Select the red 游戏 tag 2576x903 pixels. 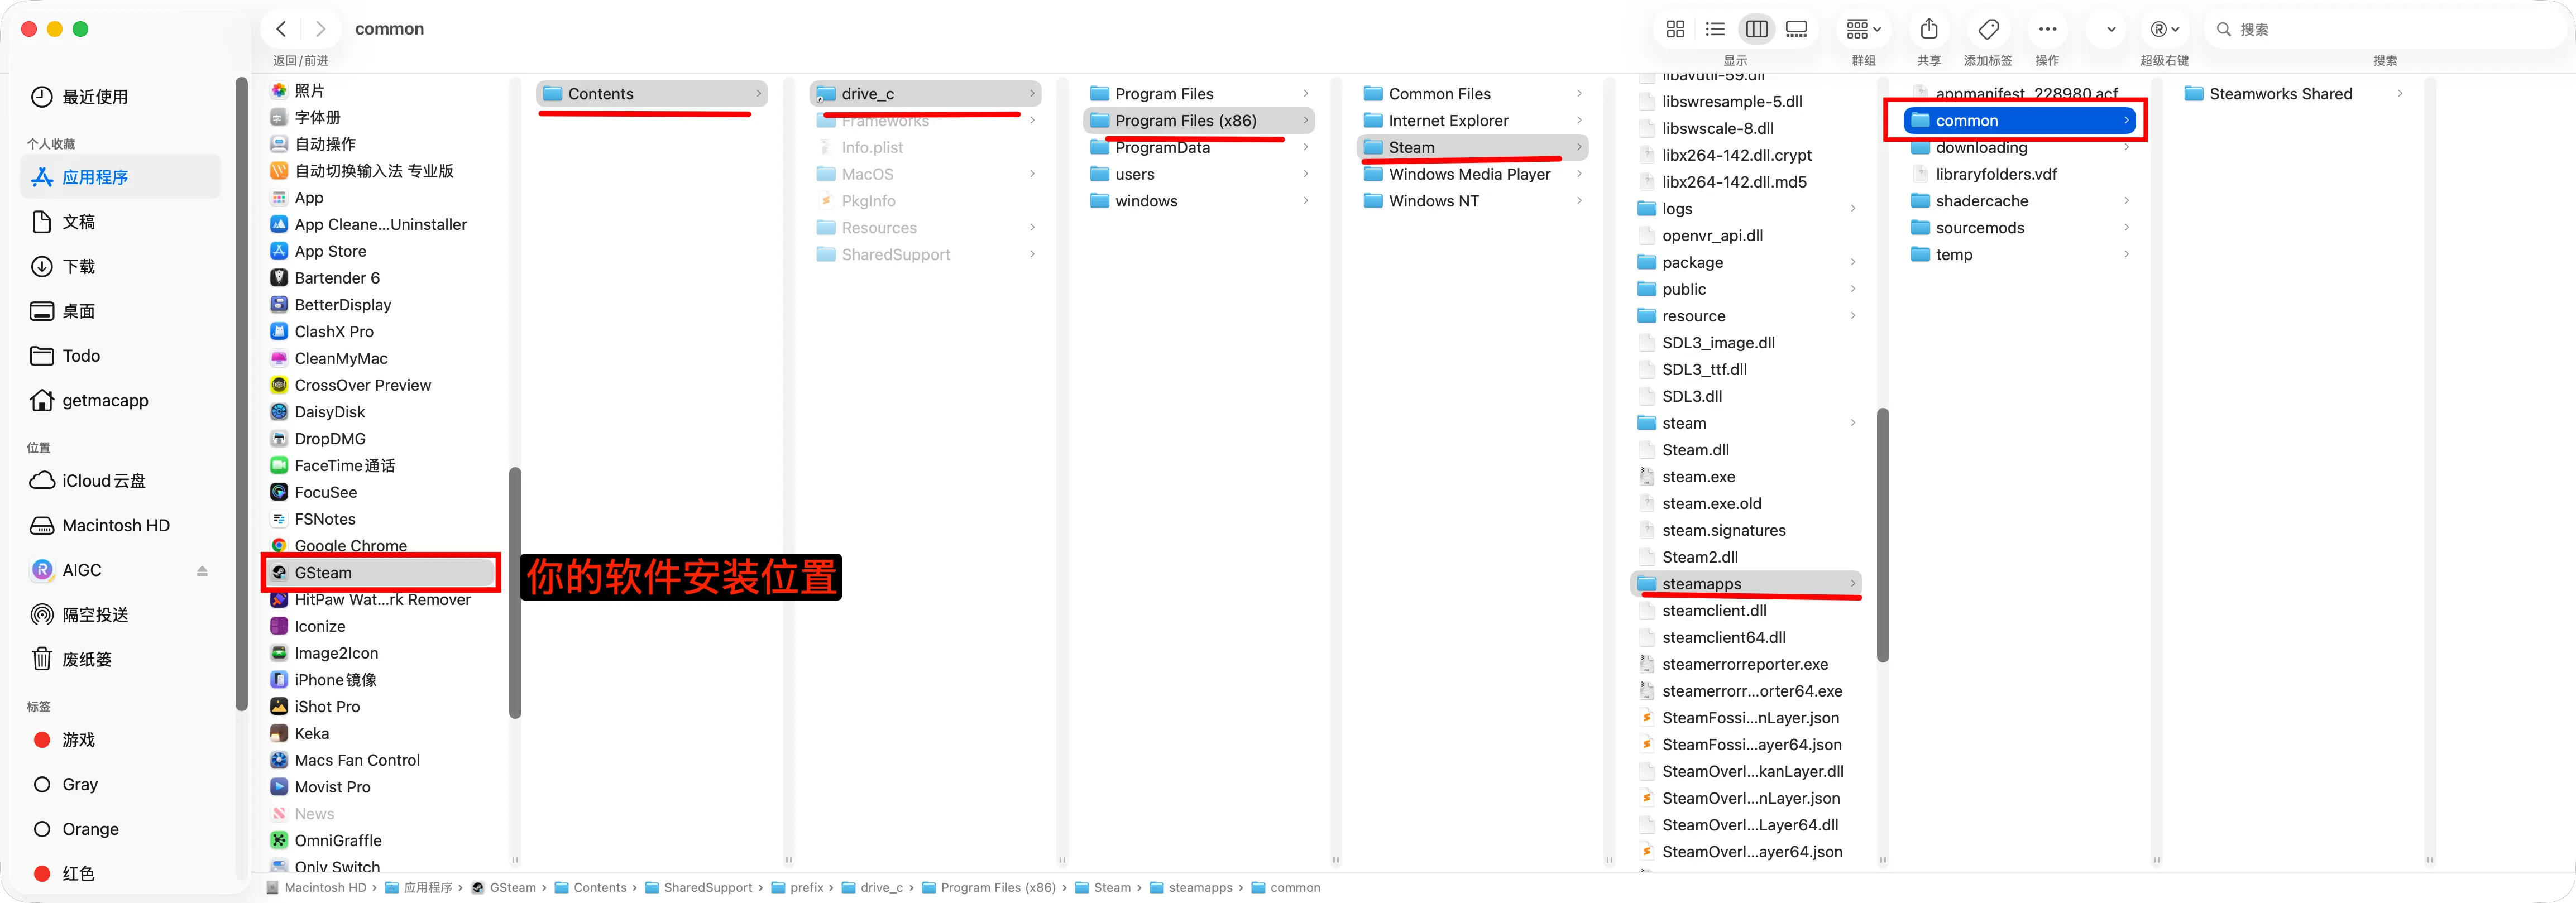(78, 740)
